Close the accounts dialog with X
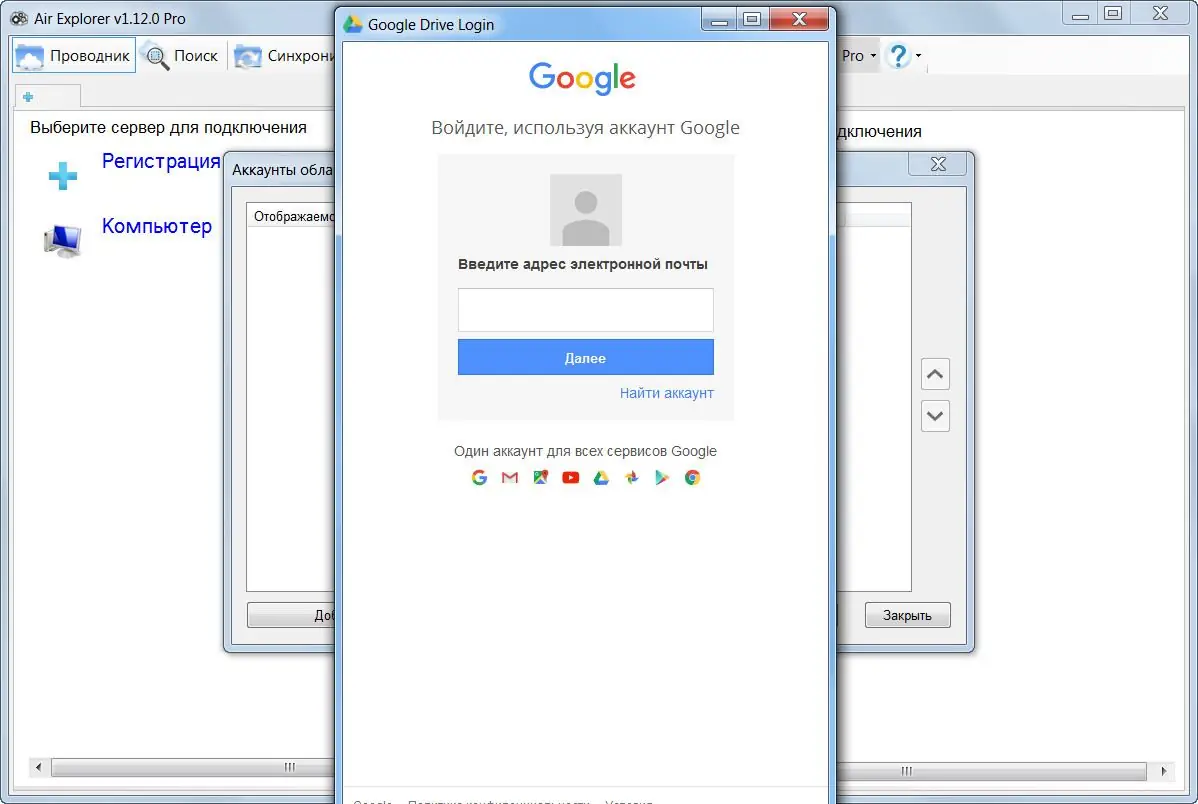This screenshot has width=1198, height=804. click(938, 164)
